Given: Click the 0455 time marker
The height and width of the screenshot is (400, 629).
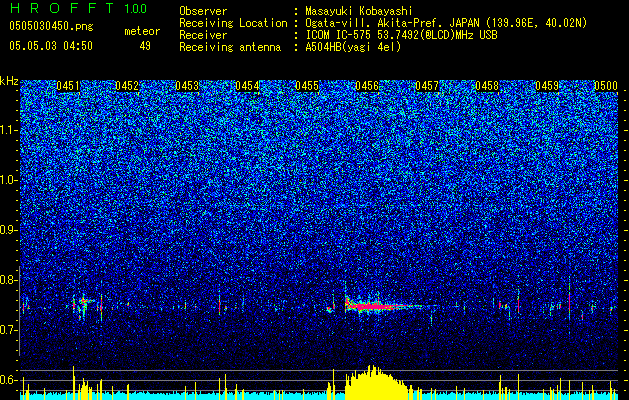Looking at the screenshot, I should pyautogui.click(x=307, y=86).
